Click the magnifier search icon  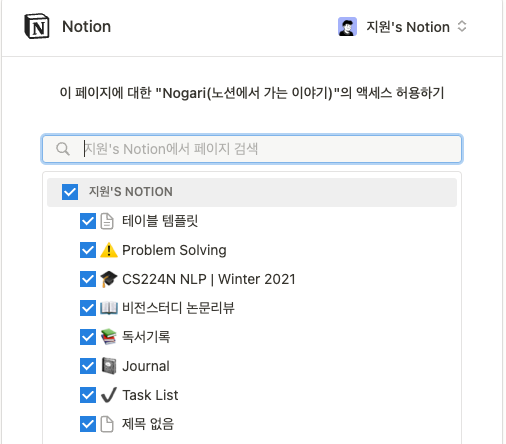click(x=63, y=149)
